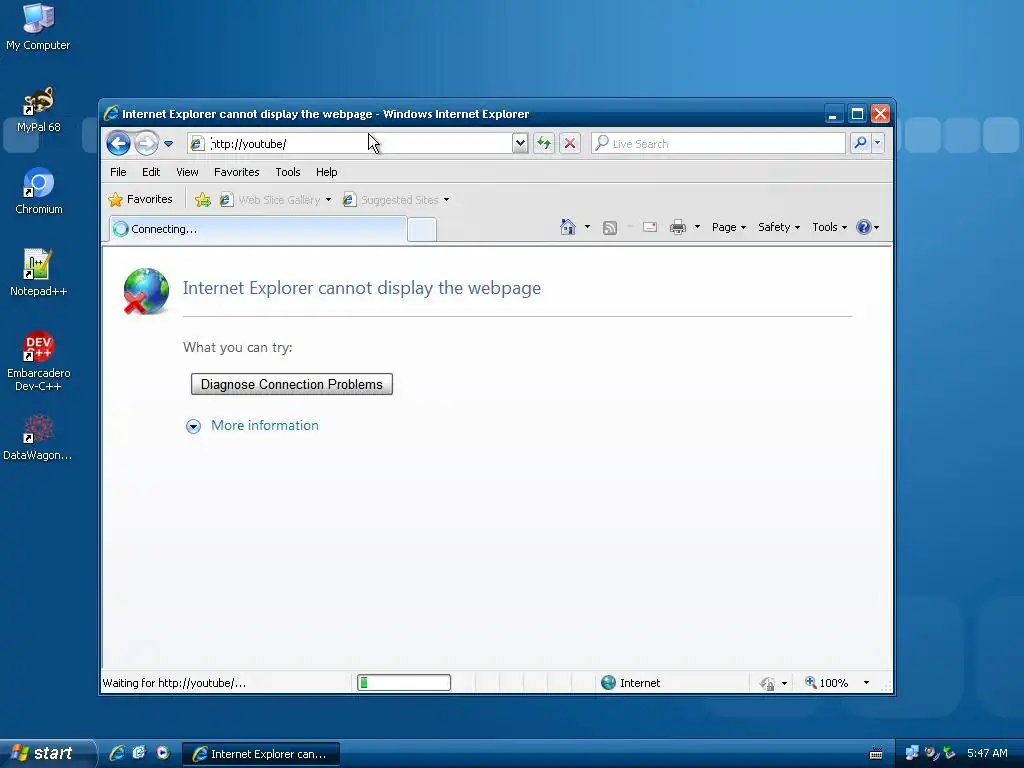Expand the Print options dropdown arrow
The height and width of the screenshot is (768, 1024).
pos(697,227)
